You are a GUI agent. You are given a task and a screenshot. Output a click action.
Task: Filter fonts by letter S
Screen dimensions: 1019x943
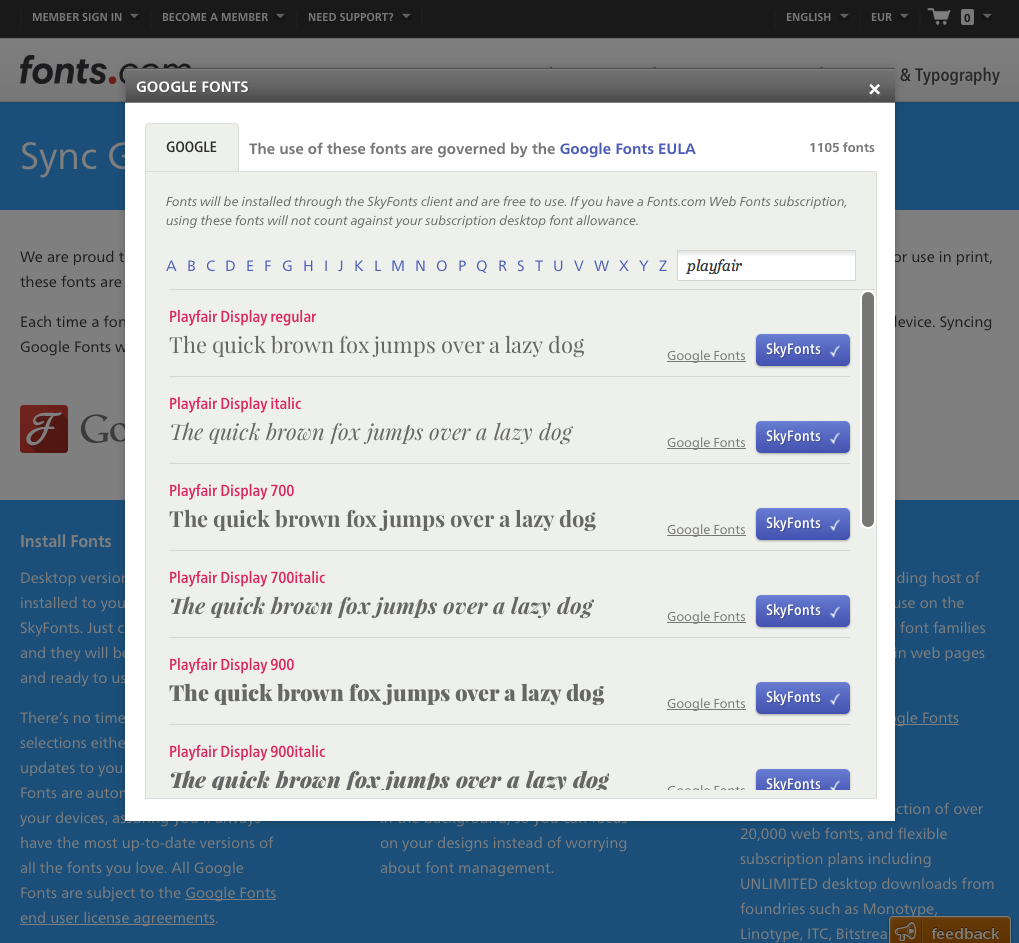coord(521,266)
